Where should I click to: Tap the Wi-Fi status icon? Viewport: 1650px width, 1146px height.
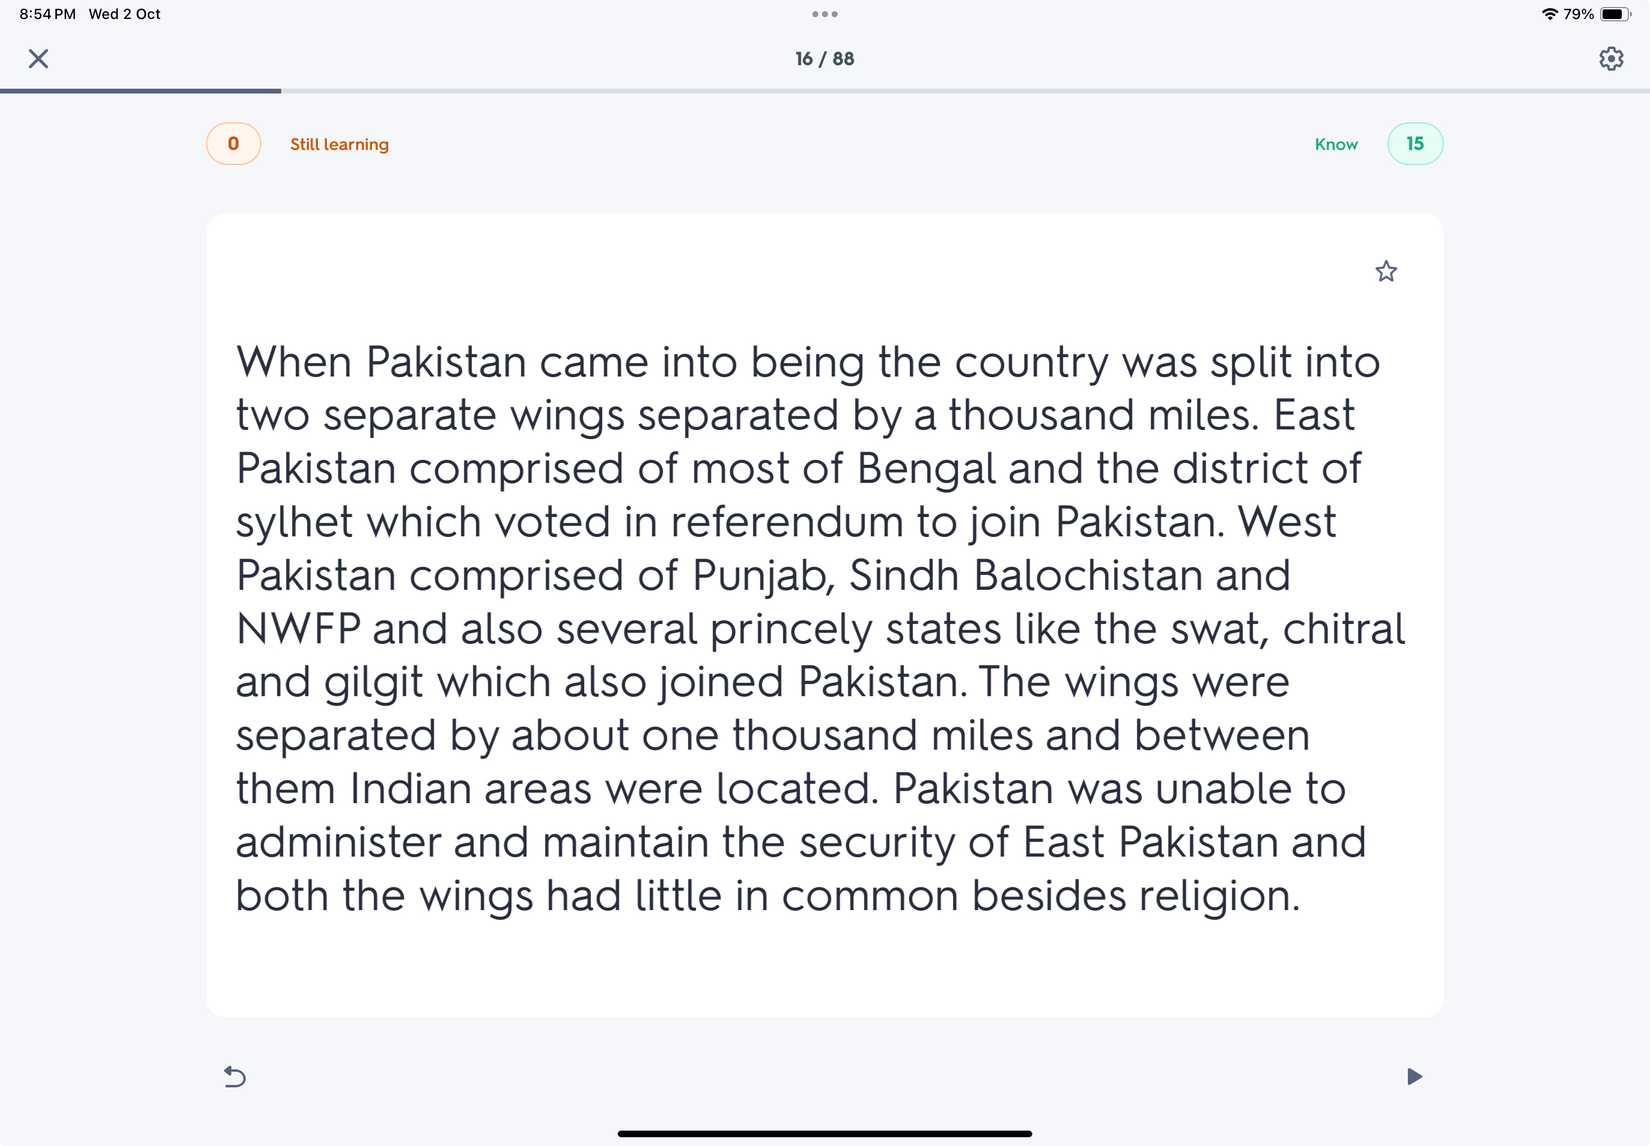[x=1550, y=14]
